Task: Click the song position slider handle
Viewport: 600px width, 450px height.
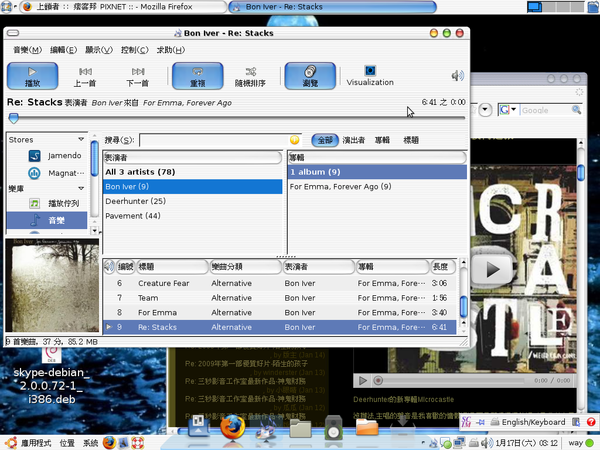Action: click(x=13, y=118)
